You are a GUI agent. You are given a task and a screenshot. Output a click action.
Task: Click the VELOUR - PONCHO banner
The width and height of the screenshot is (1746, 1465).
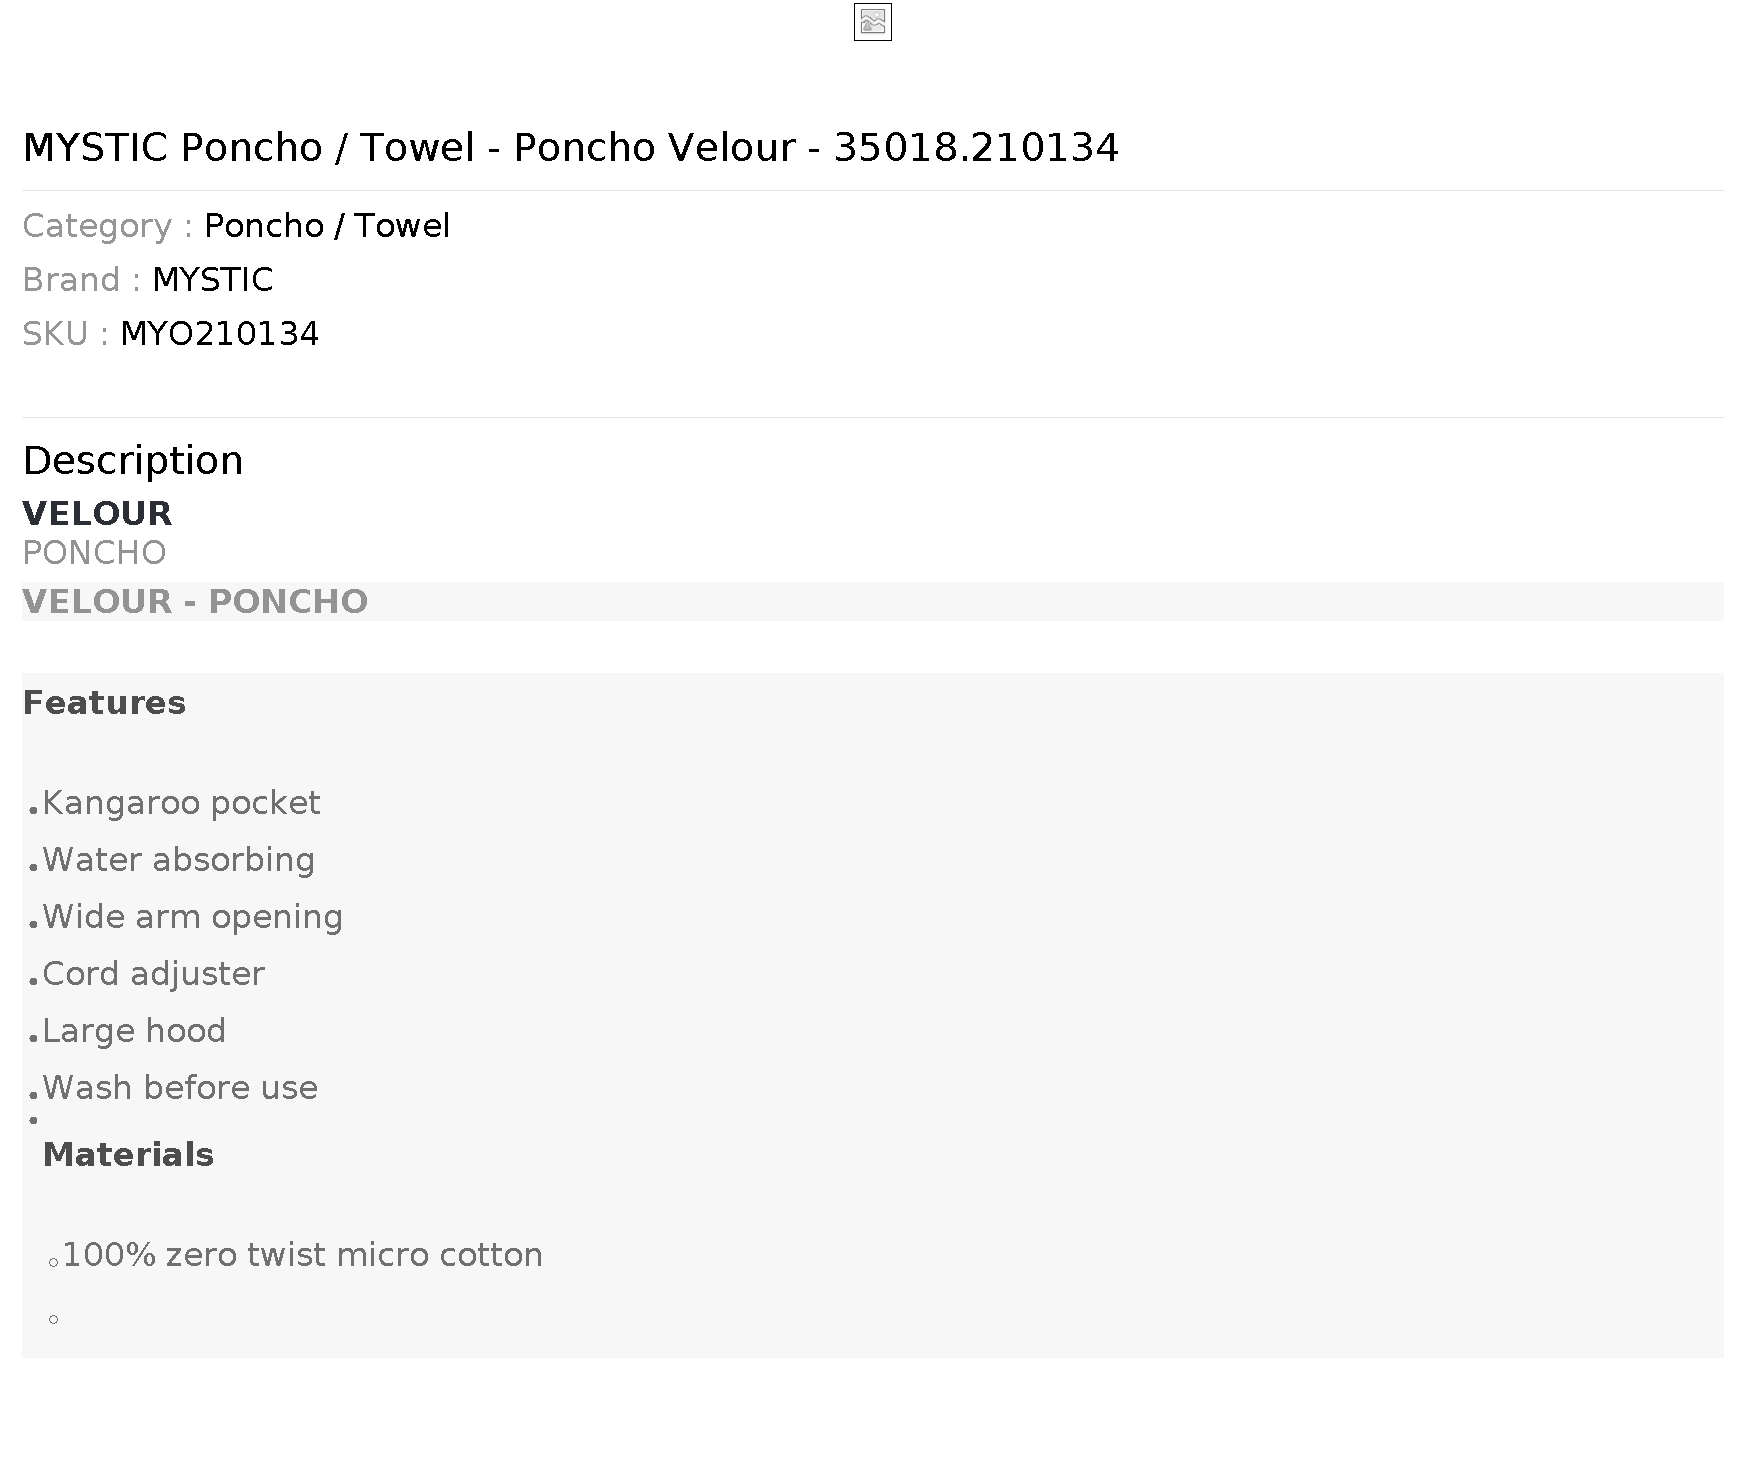pos(873,602)
